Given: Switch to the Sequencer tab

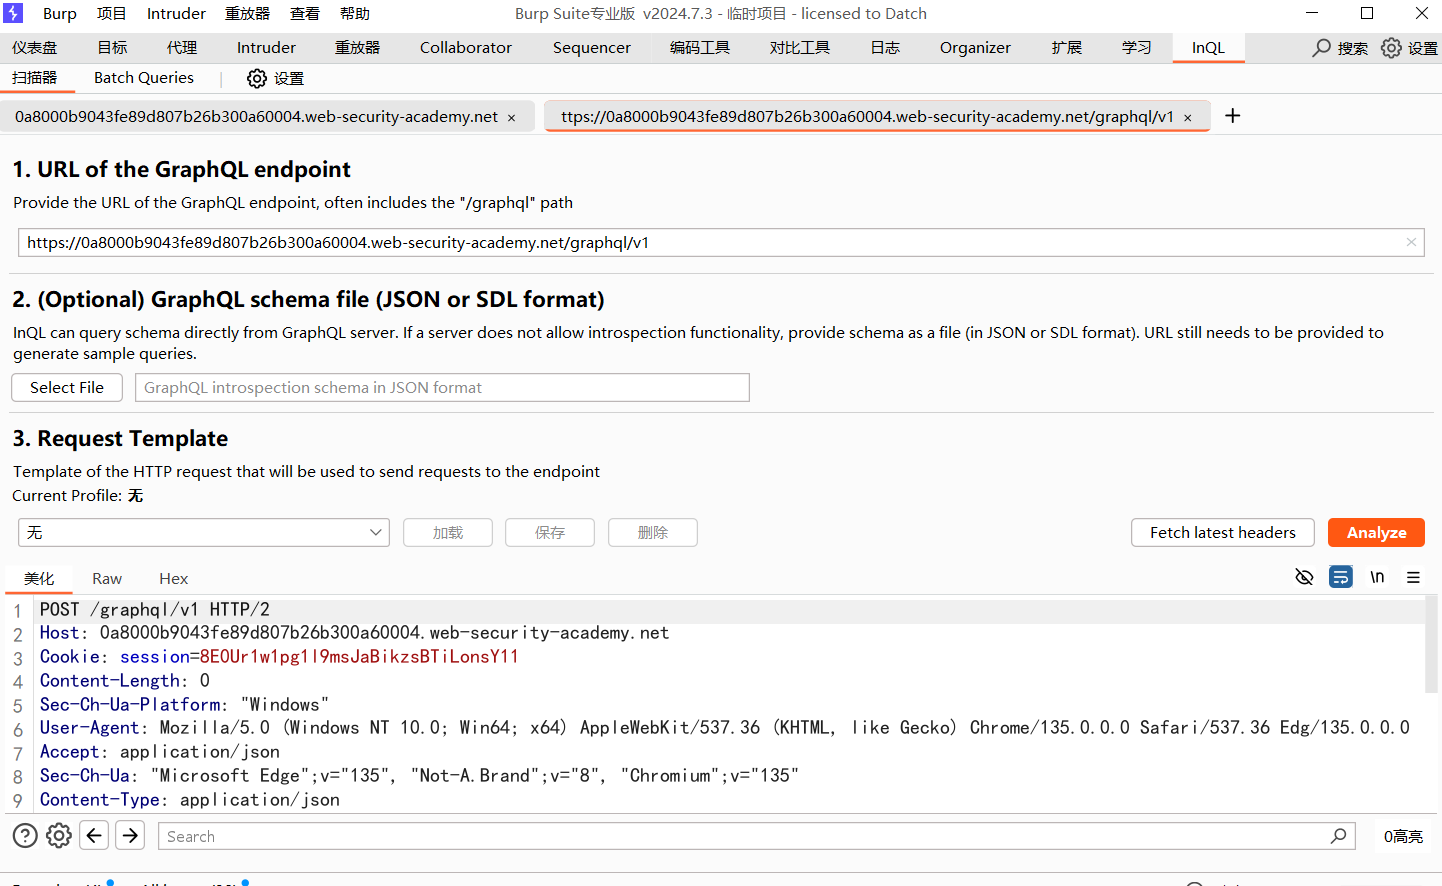Looking at the screenshot, I should click(591, 48).
